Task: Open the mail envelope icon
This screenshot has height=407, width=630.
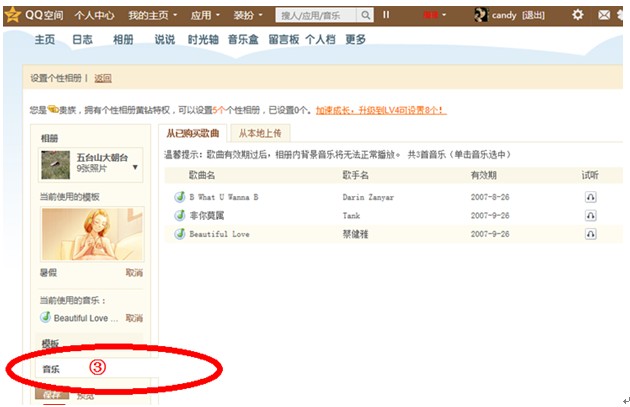Action: [604, 15]
